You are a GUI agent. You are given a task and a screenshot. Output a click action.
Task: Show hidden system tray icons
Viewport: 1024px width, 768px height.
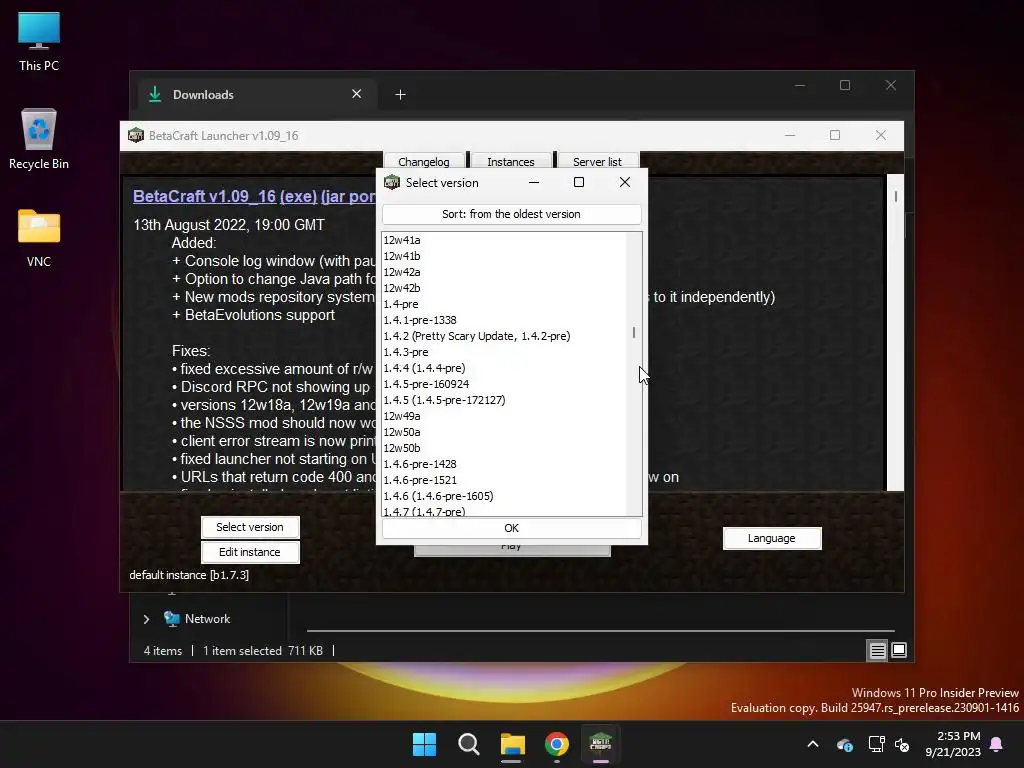tap(813, 744)
